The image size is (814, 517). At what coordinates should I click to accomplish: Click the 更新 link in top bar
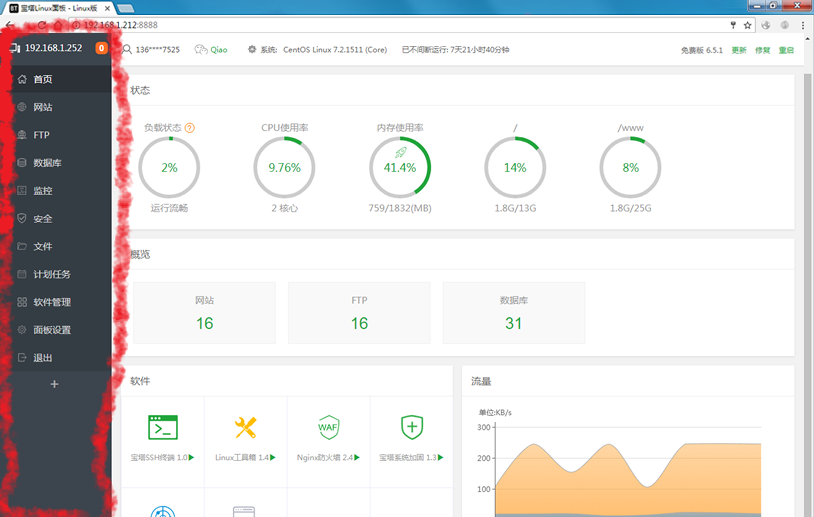click(739, 50)
